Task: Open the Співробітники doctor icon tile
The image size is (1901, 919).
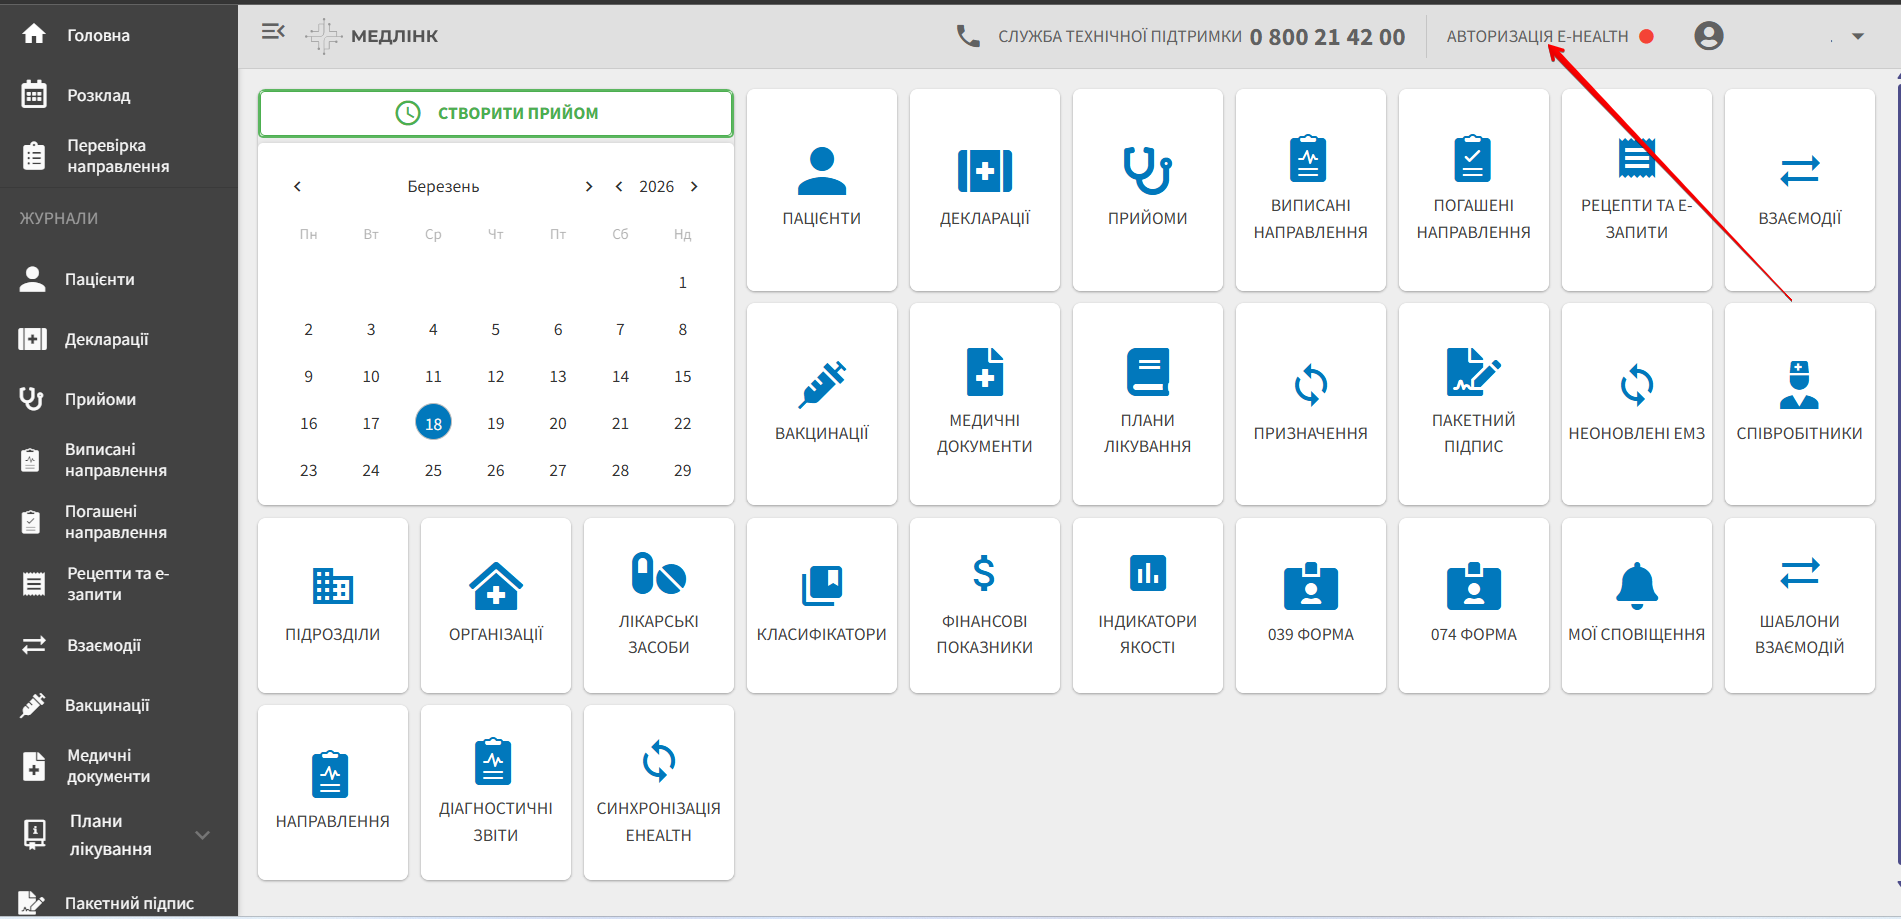Action: pyautogui.click(x=1798, y=404)
